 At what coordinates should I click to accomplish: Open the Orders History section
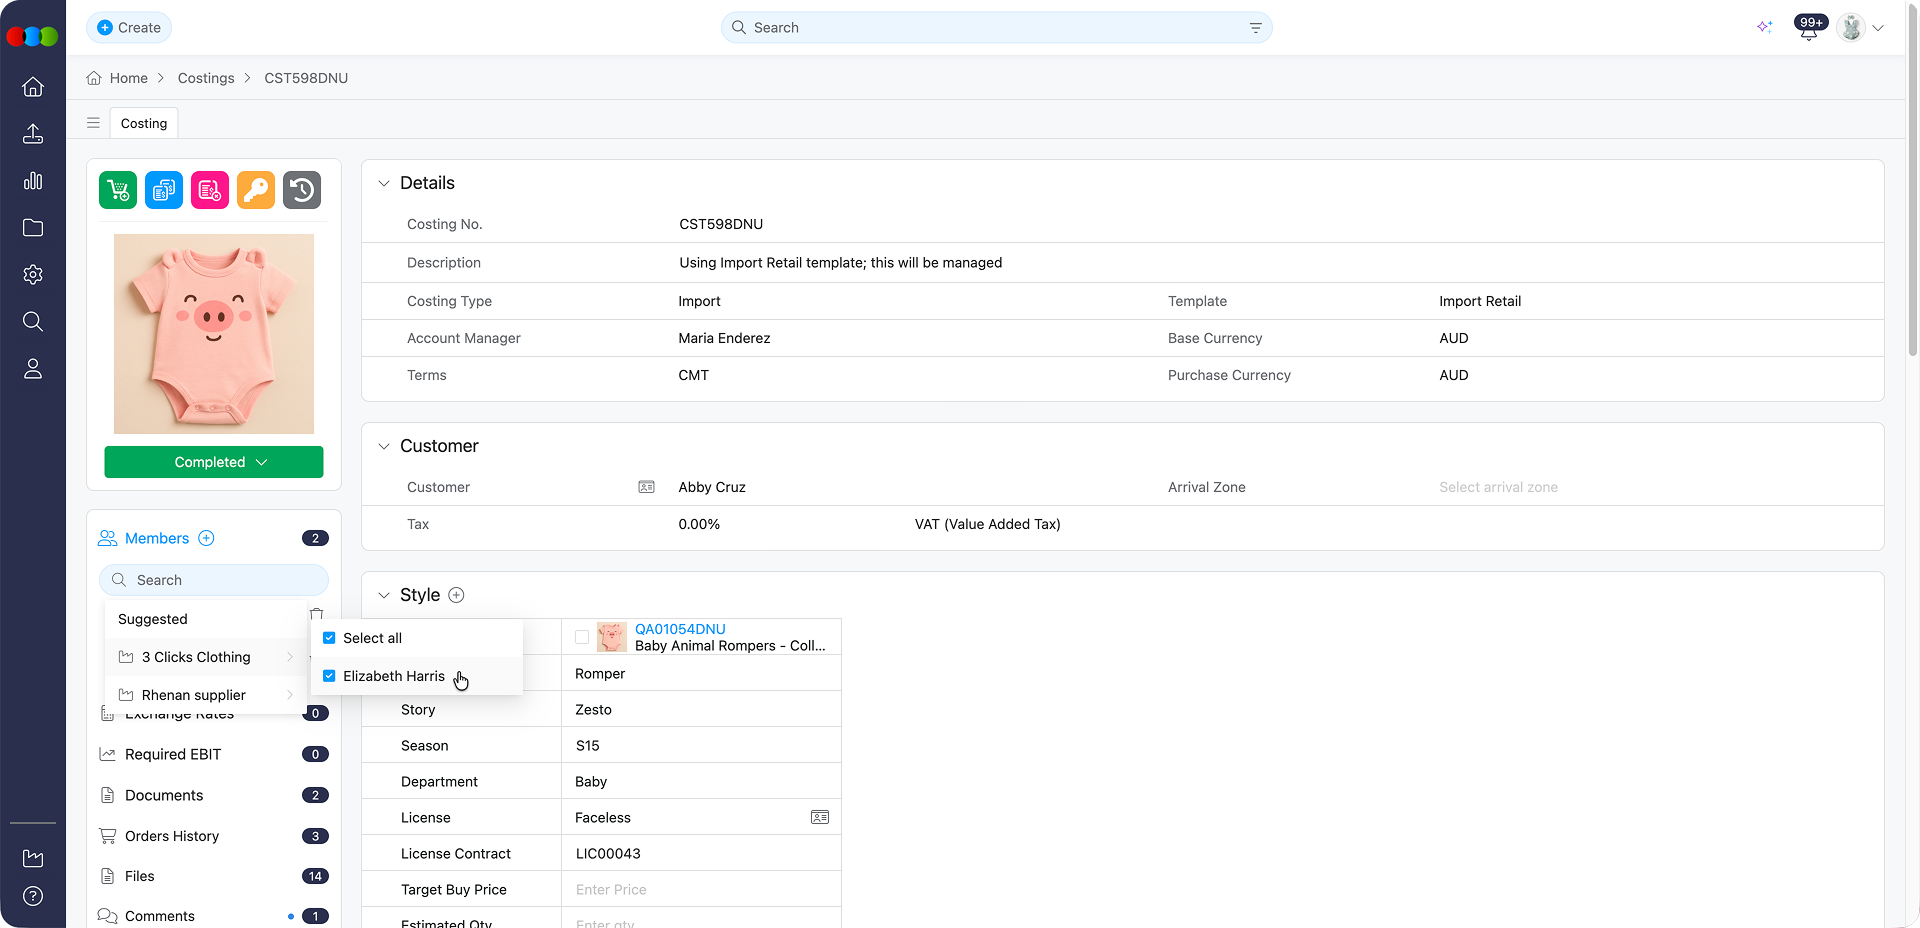(172, 836)
